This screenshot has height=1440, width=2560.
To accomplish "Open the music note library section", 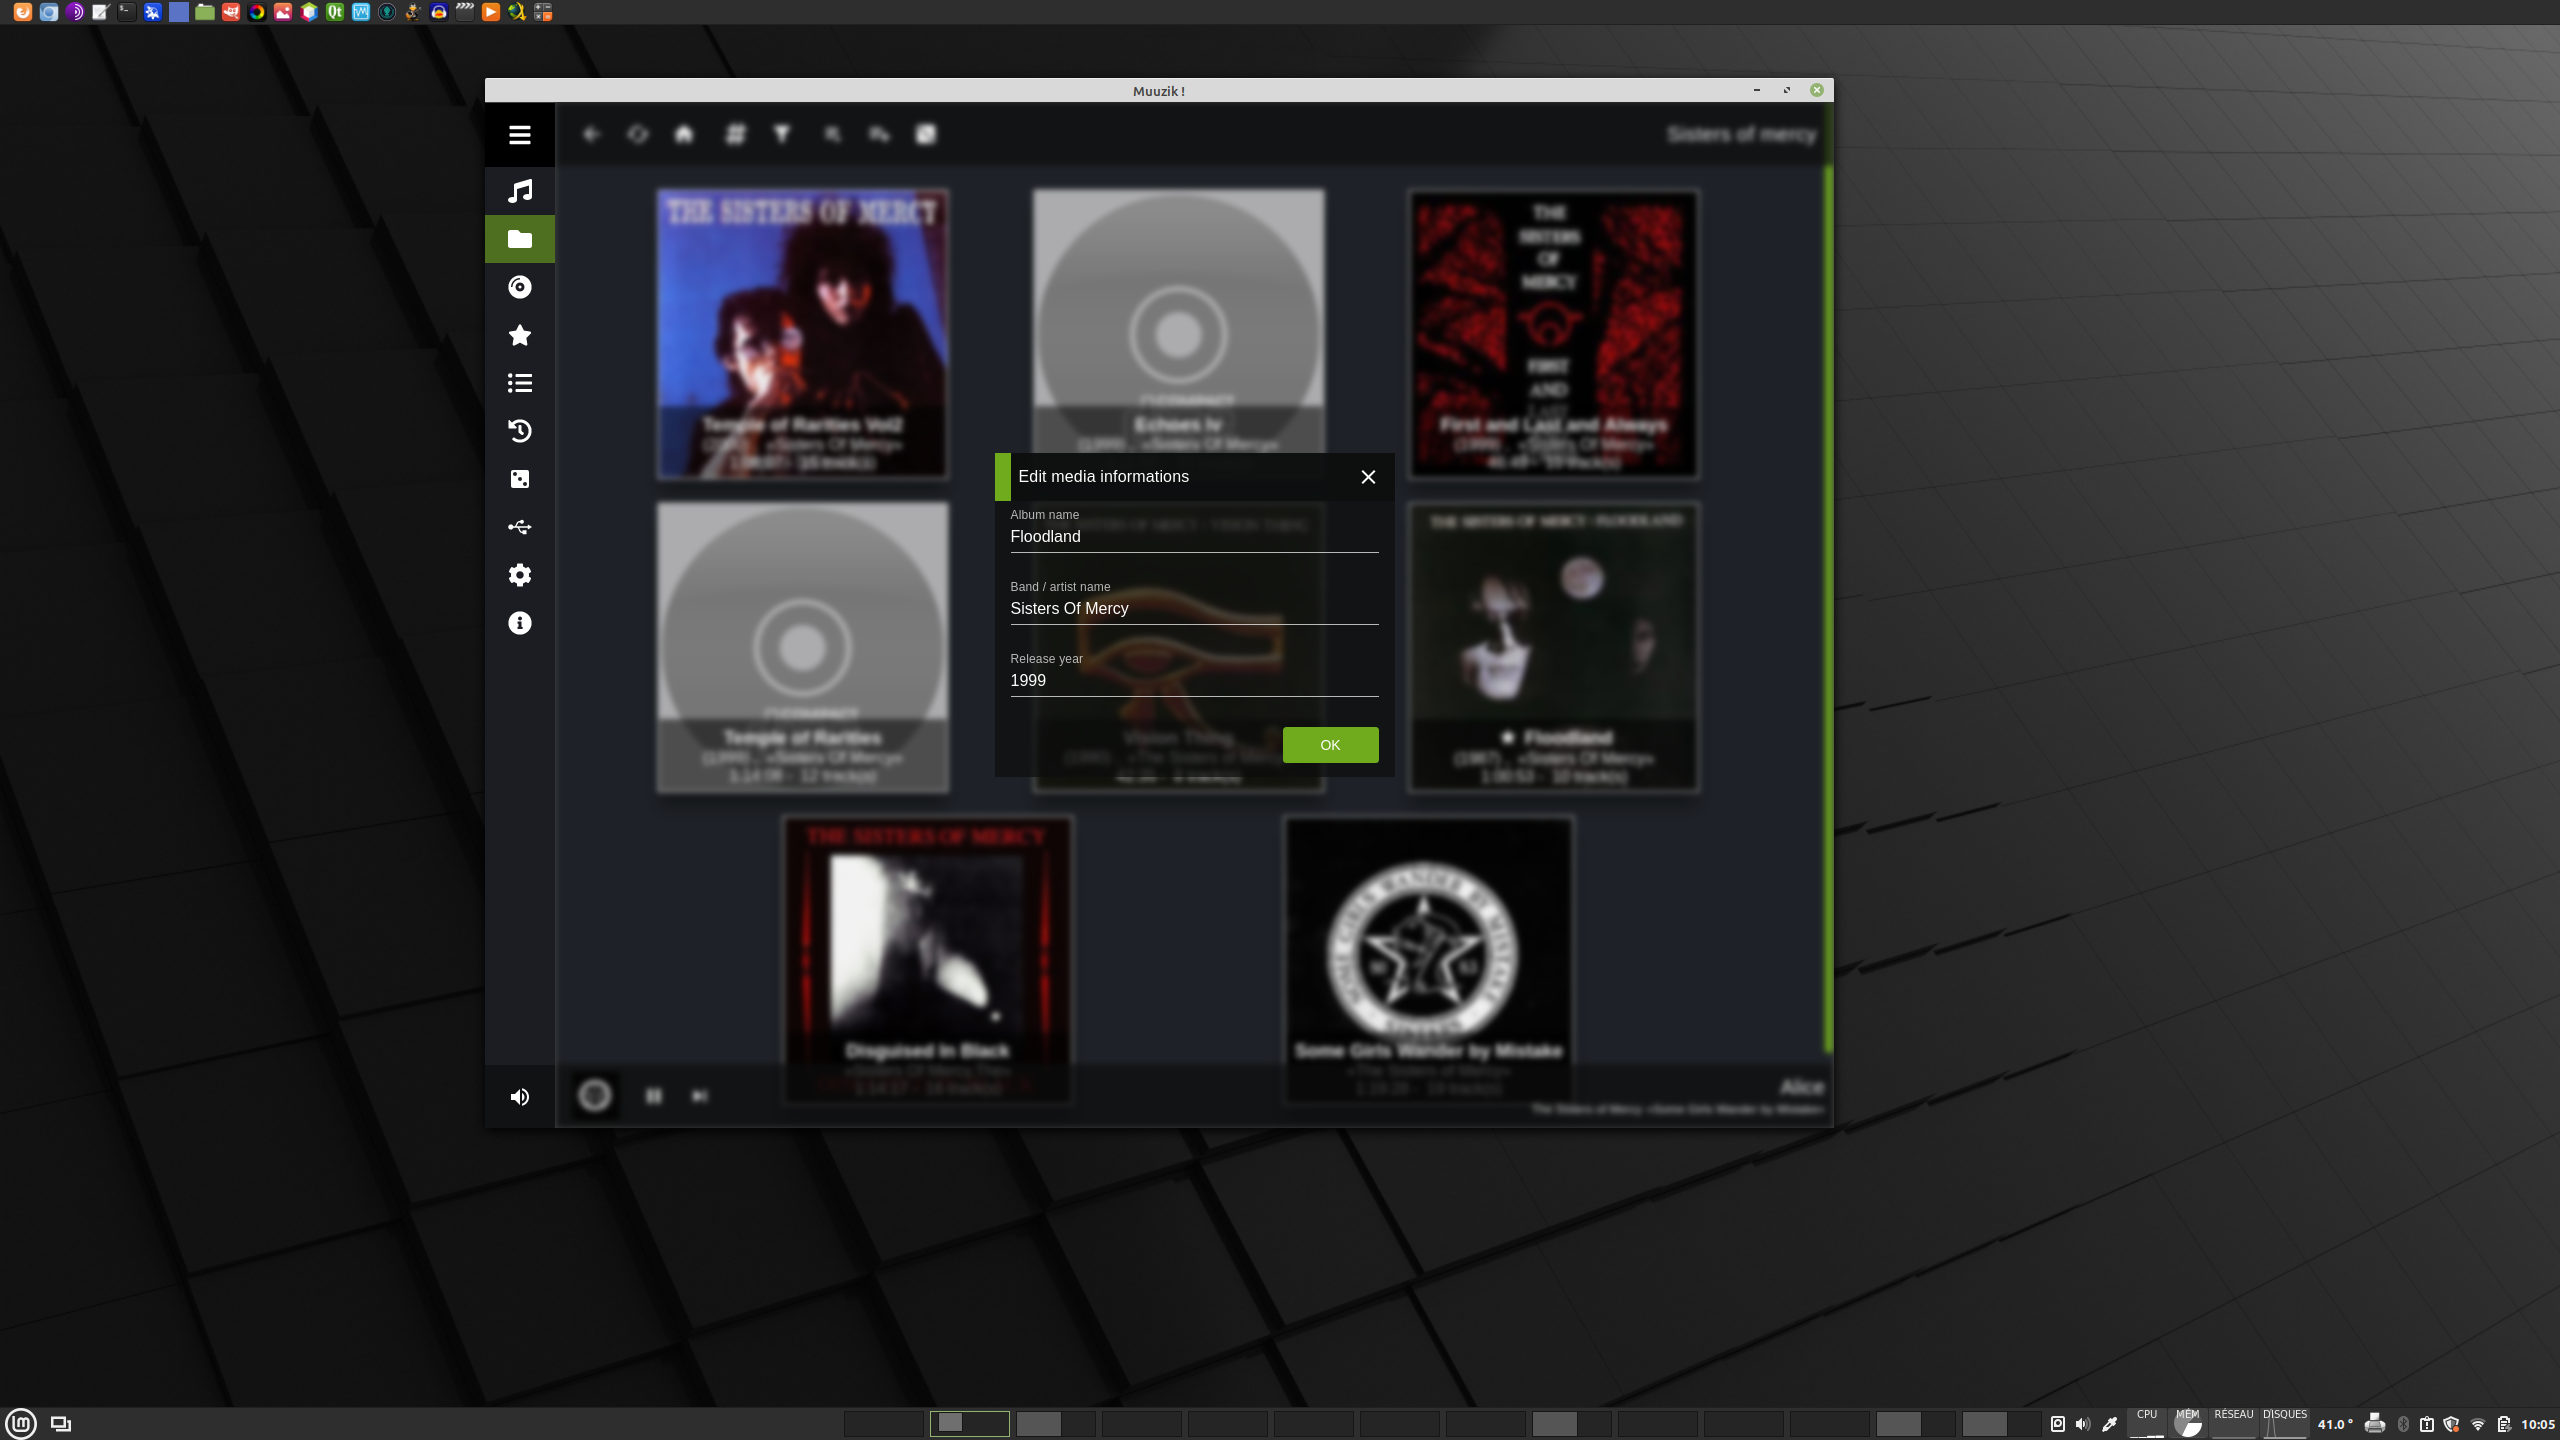I will click(x=519, y=191).
